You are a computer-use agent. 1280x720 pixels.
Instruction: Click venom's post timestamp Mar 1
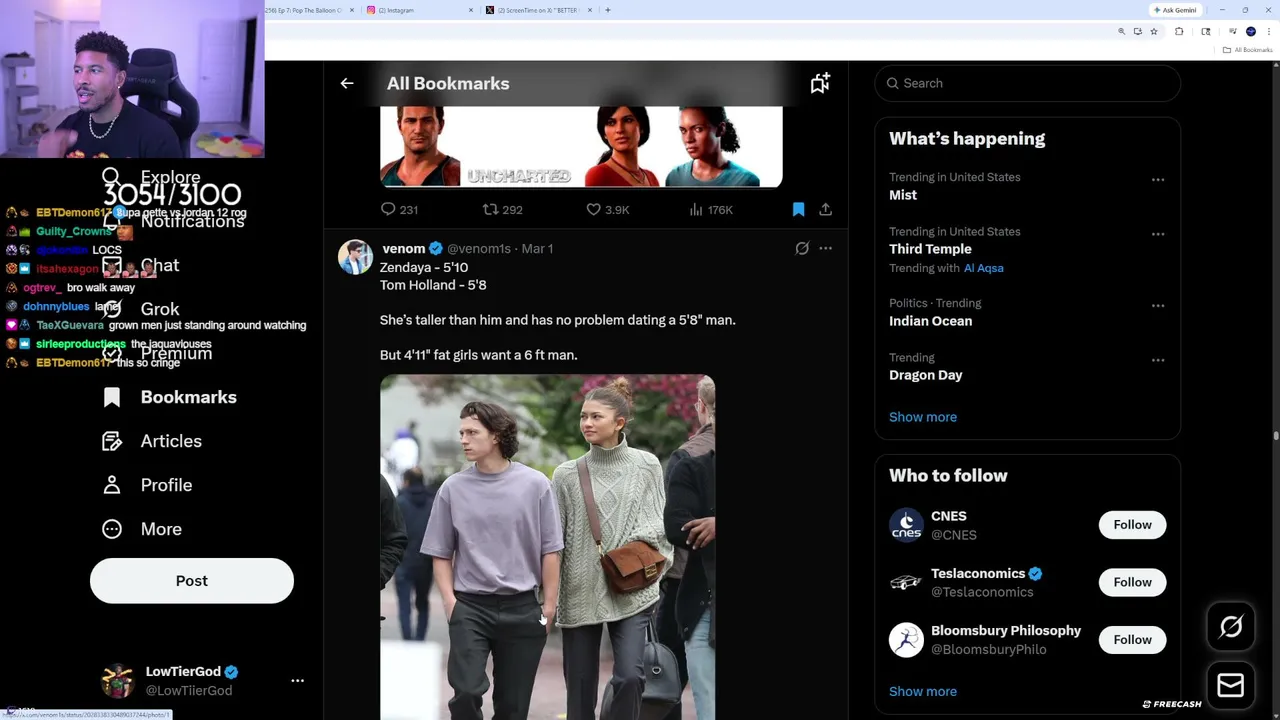(537, 248)
